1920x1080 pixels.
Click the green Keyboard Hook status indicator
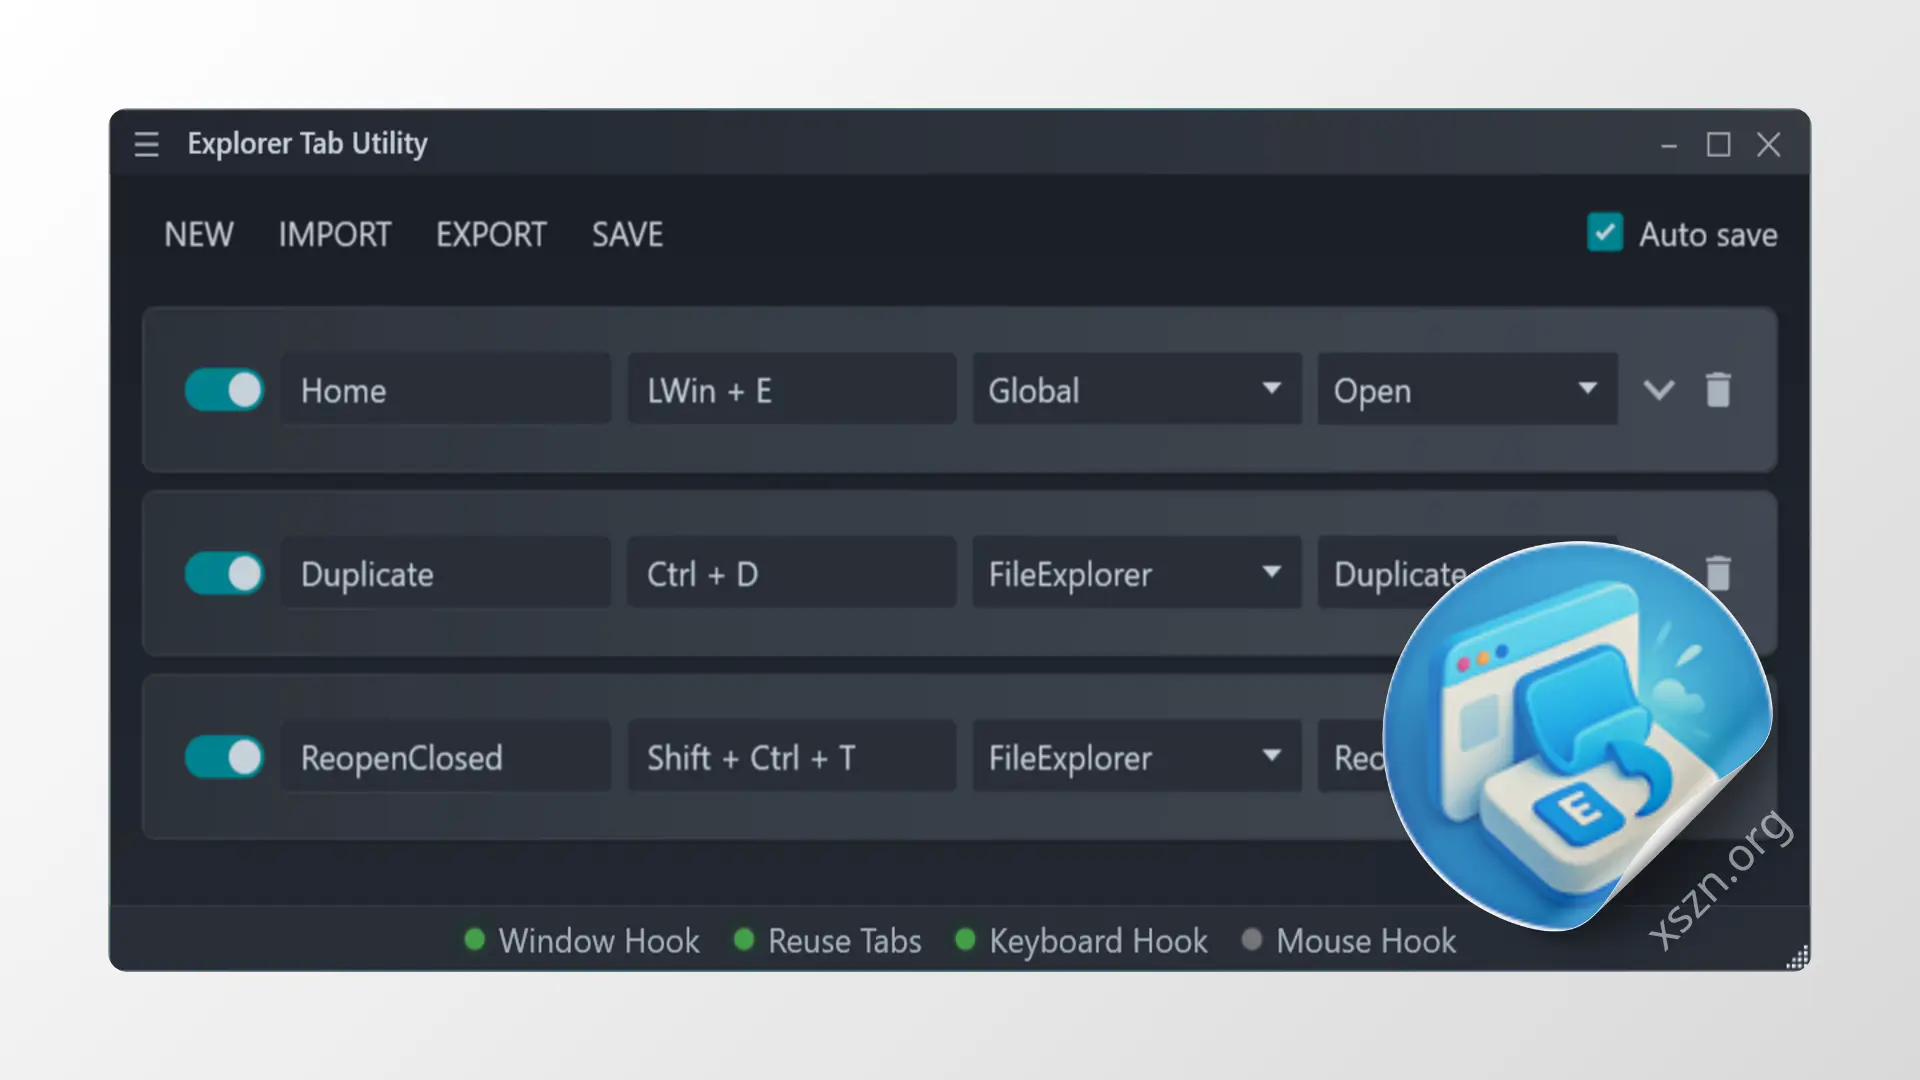pos(965,940)
